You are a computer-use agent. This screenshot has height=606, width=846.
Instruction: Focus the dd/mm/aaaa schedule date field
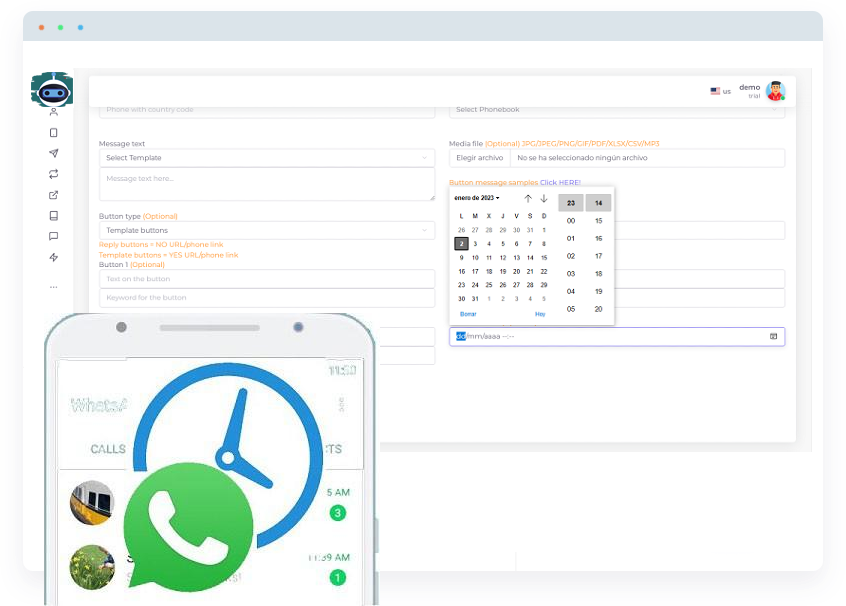617,336
